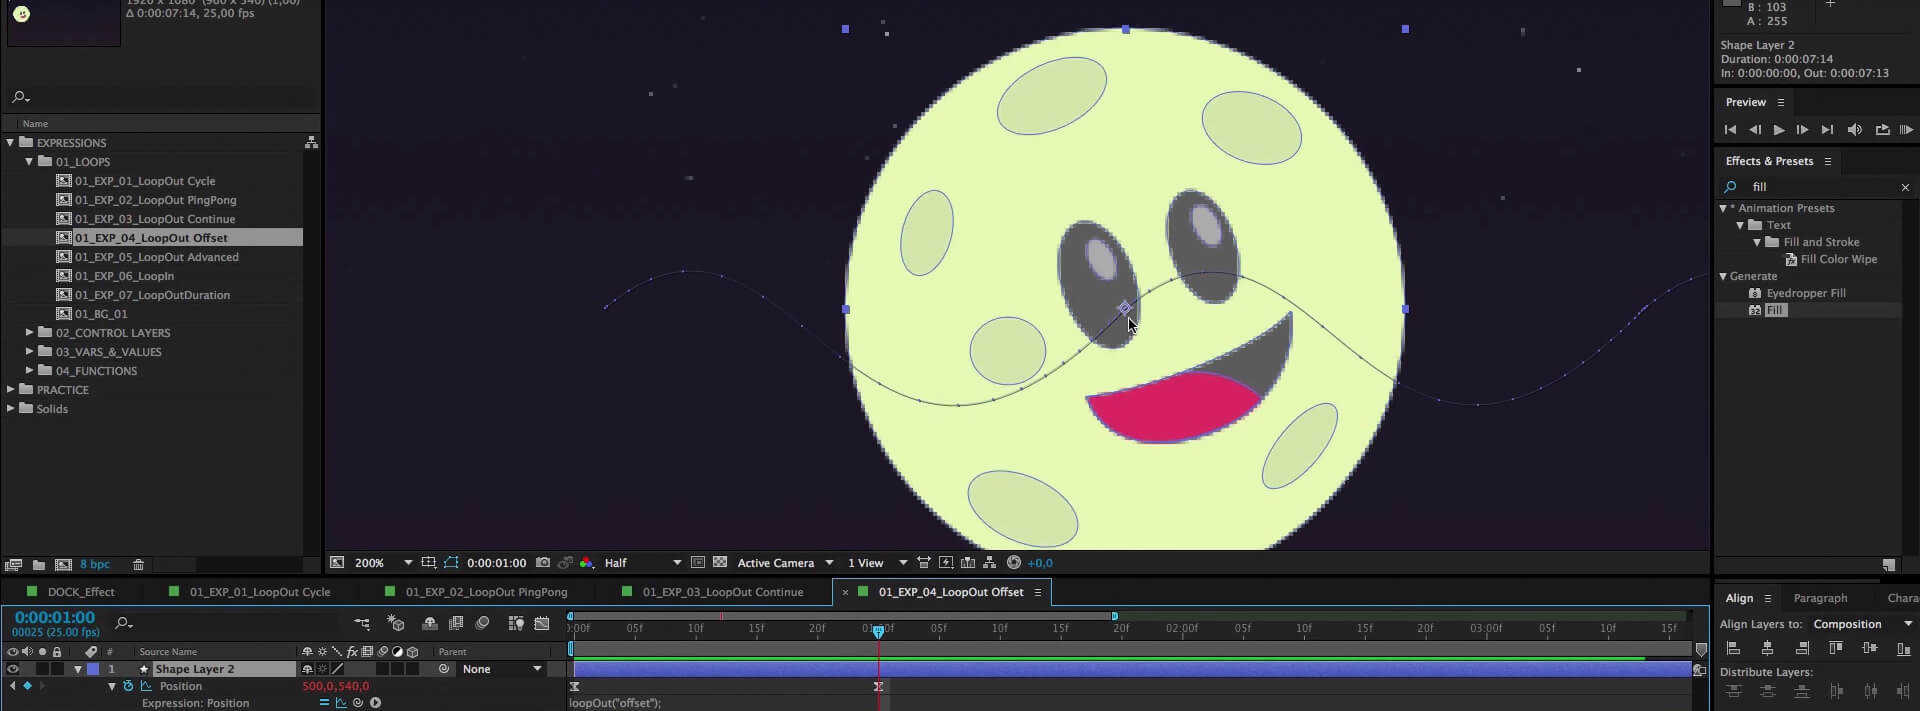1920x711 pixels.
Task: Collapse Fill and Stroke folder
Action: (1757, 242)
